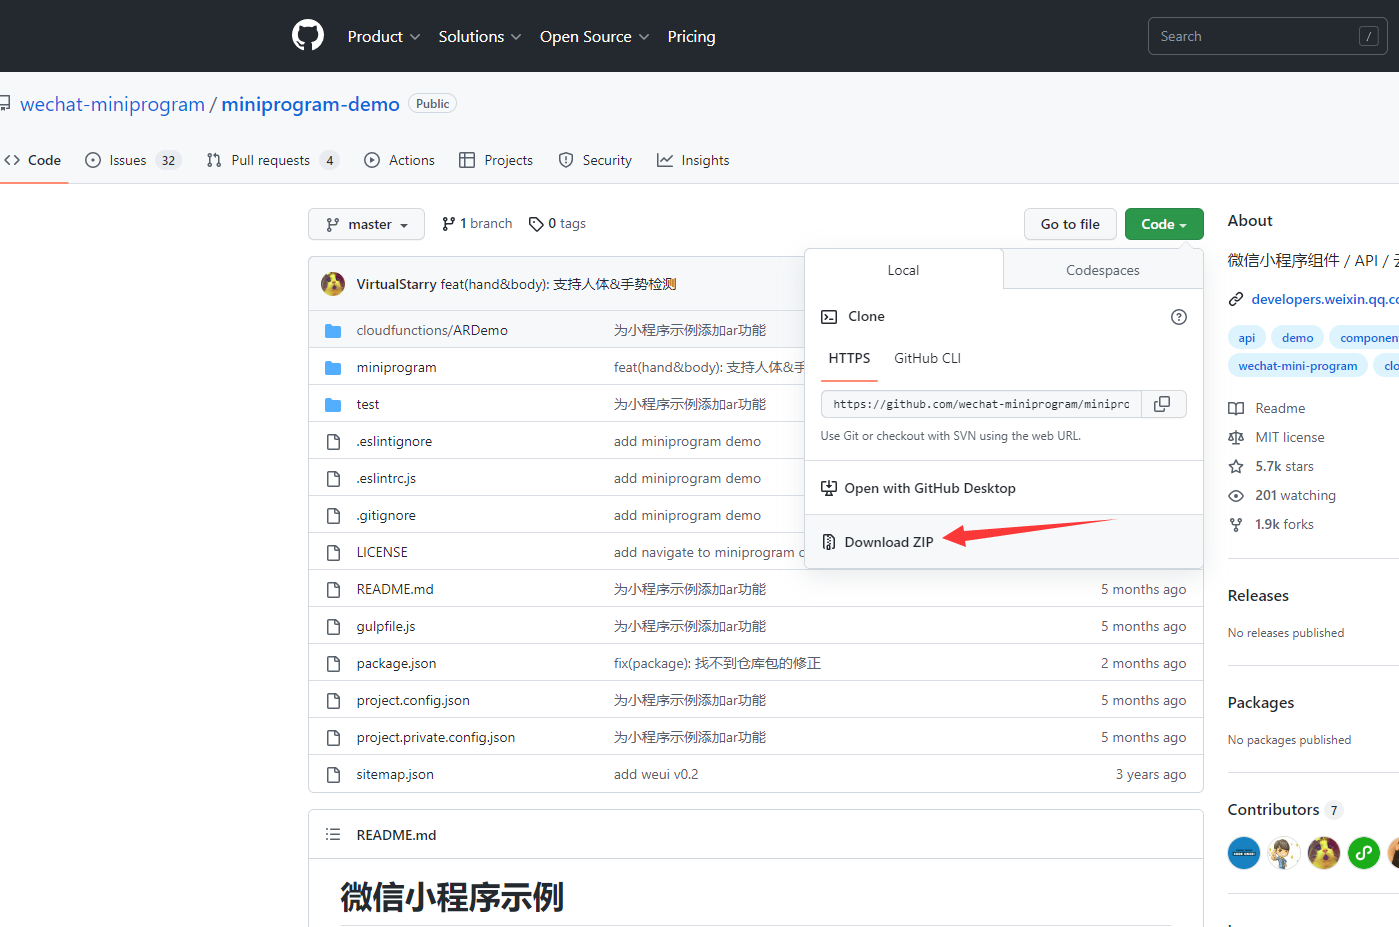Open VirtualStarry's avatar in the commit row
This screenshot has width=1399, height=927.
(333, 284)
